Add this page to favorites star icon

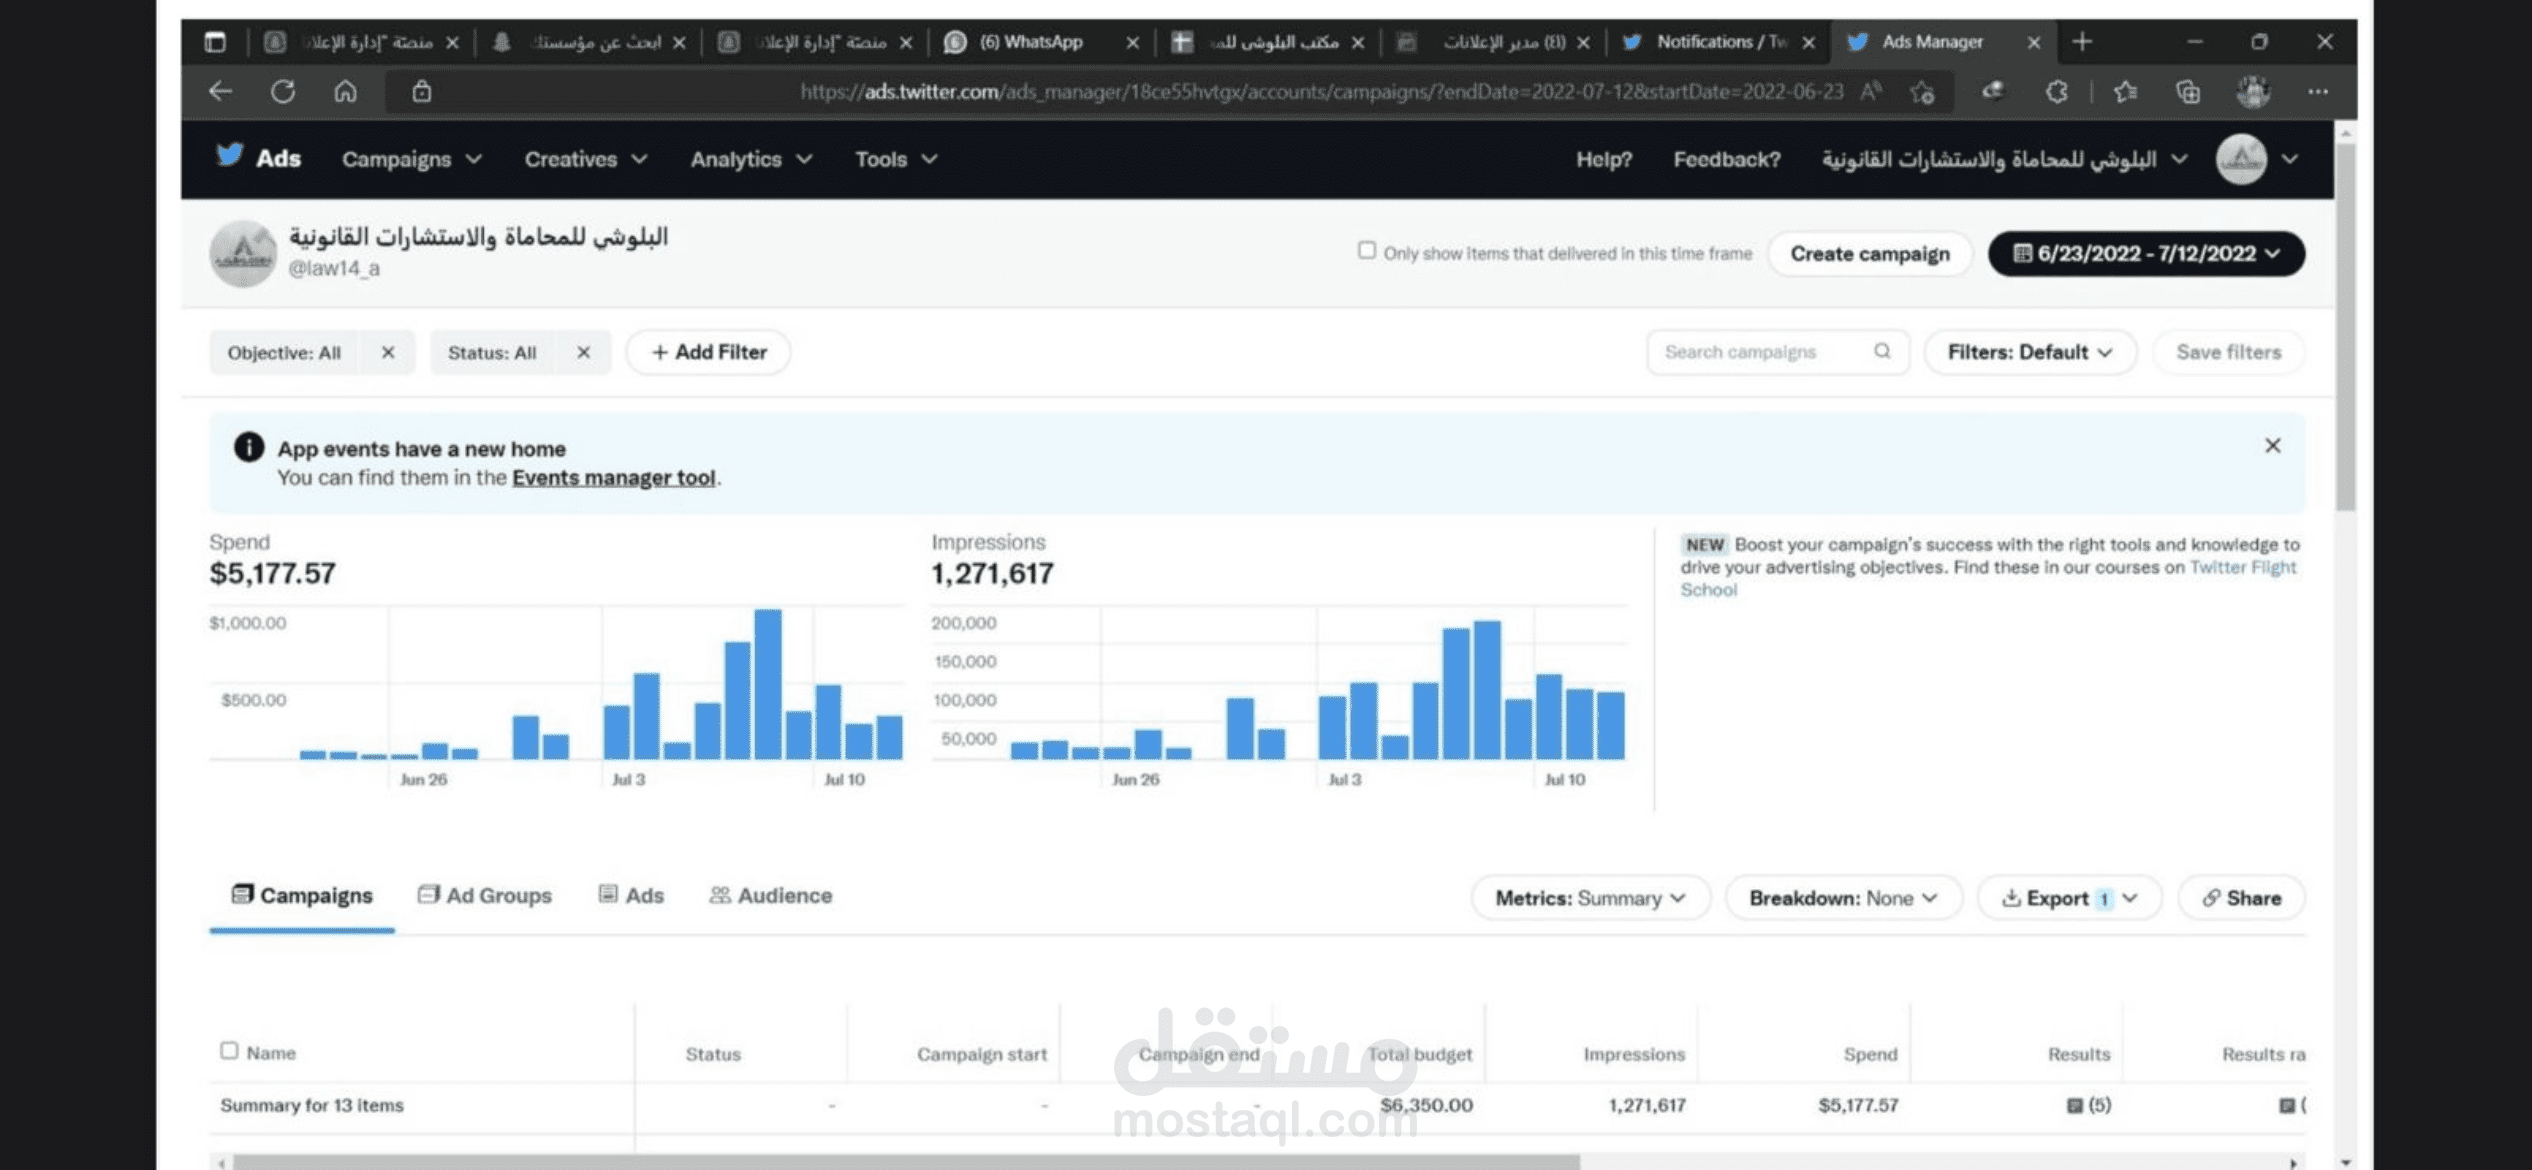(x=1922, y=92)
